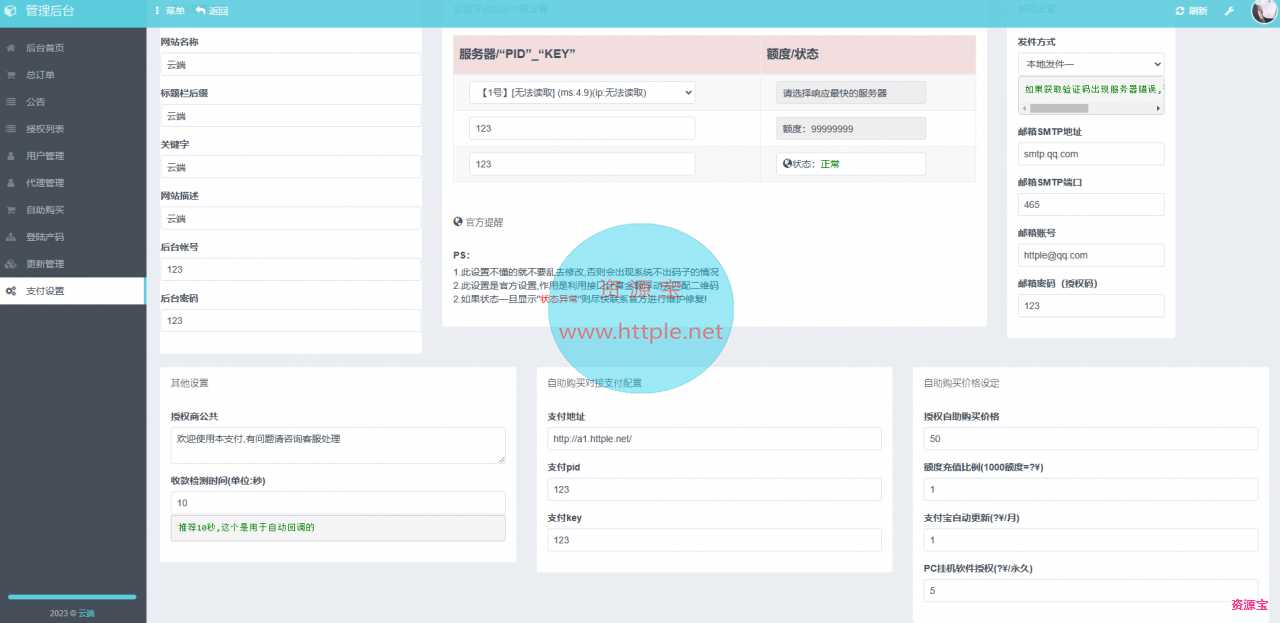Click the 标题栏后缀 input field
Screen dimensions: 1280x623
click(290, 116)
